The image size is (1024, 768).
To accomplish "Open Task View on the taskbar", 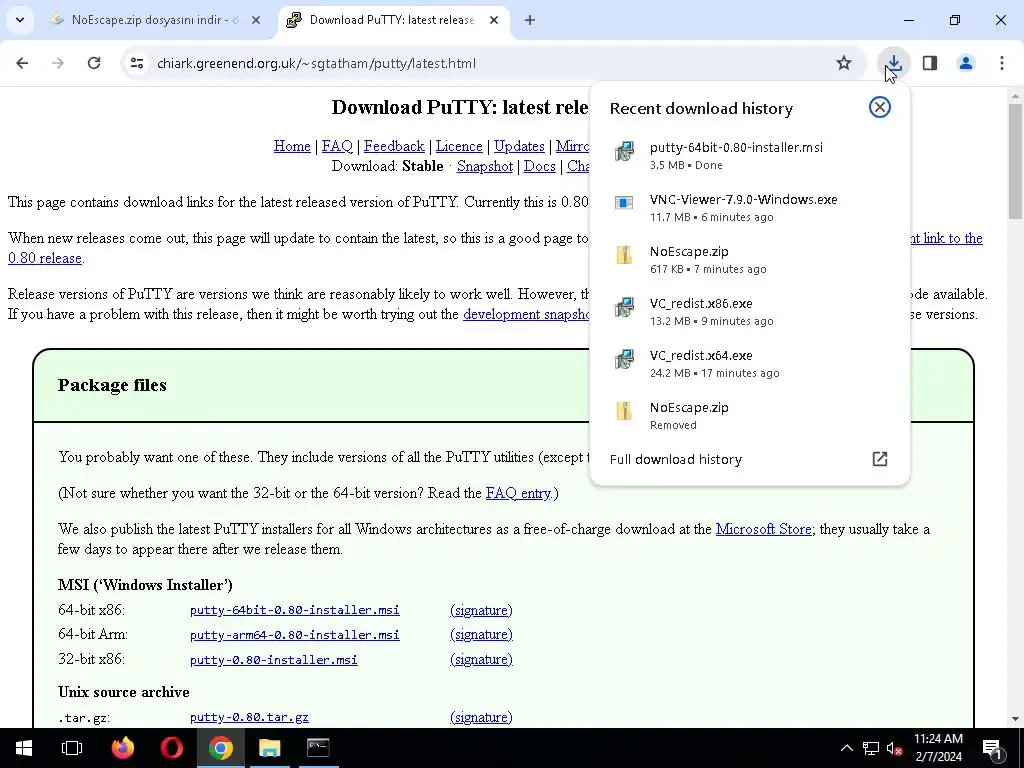I will pyautogui.click(x=72, y=748).
